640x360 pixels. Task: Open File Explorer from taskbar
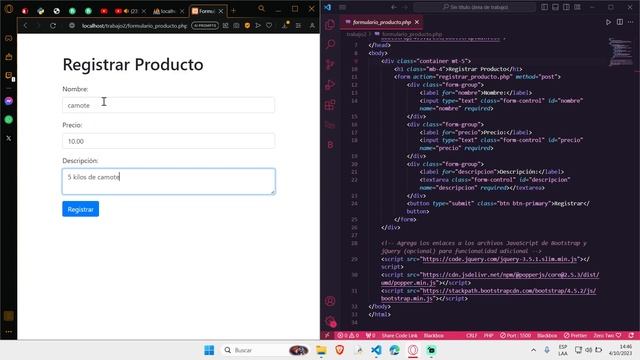point(321,350)
